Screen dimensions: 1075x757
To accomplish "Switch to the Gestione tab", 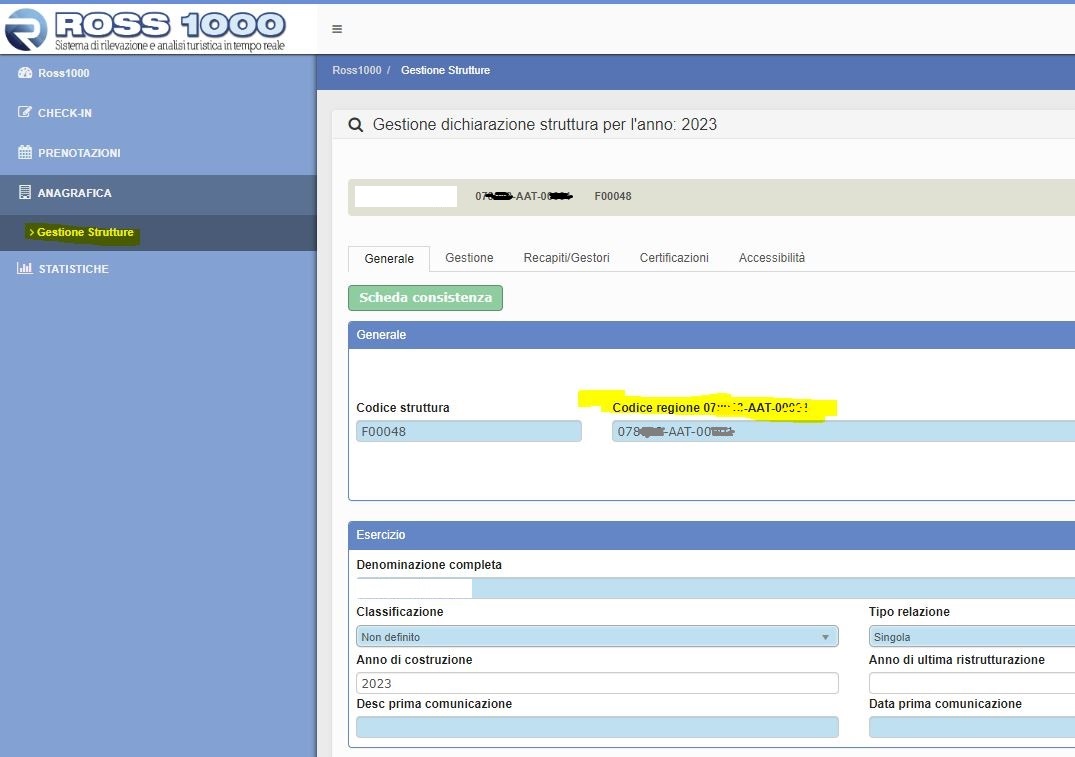I will pyautogui.click(x=469, y=258).
